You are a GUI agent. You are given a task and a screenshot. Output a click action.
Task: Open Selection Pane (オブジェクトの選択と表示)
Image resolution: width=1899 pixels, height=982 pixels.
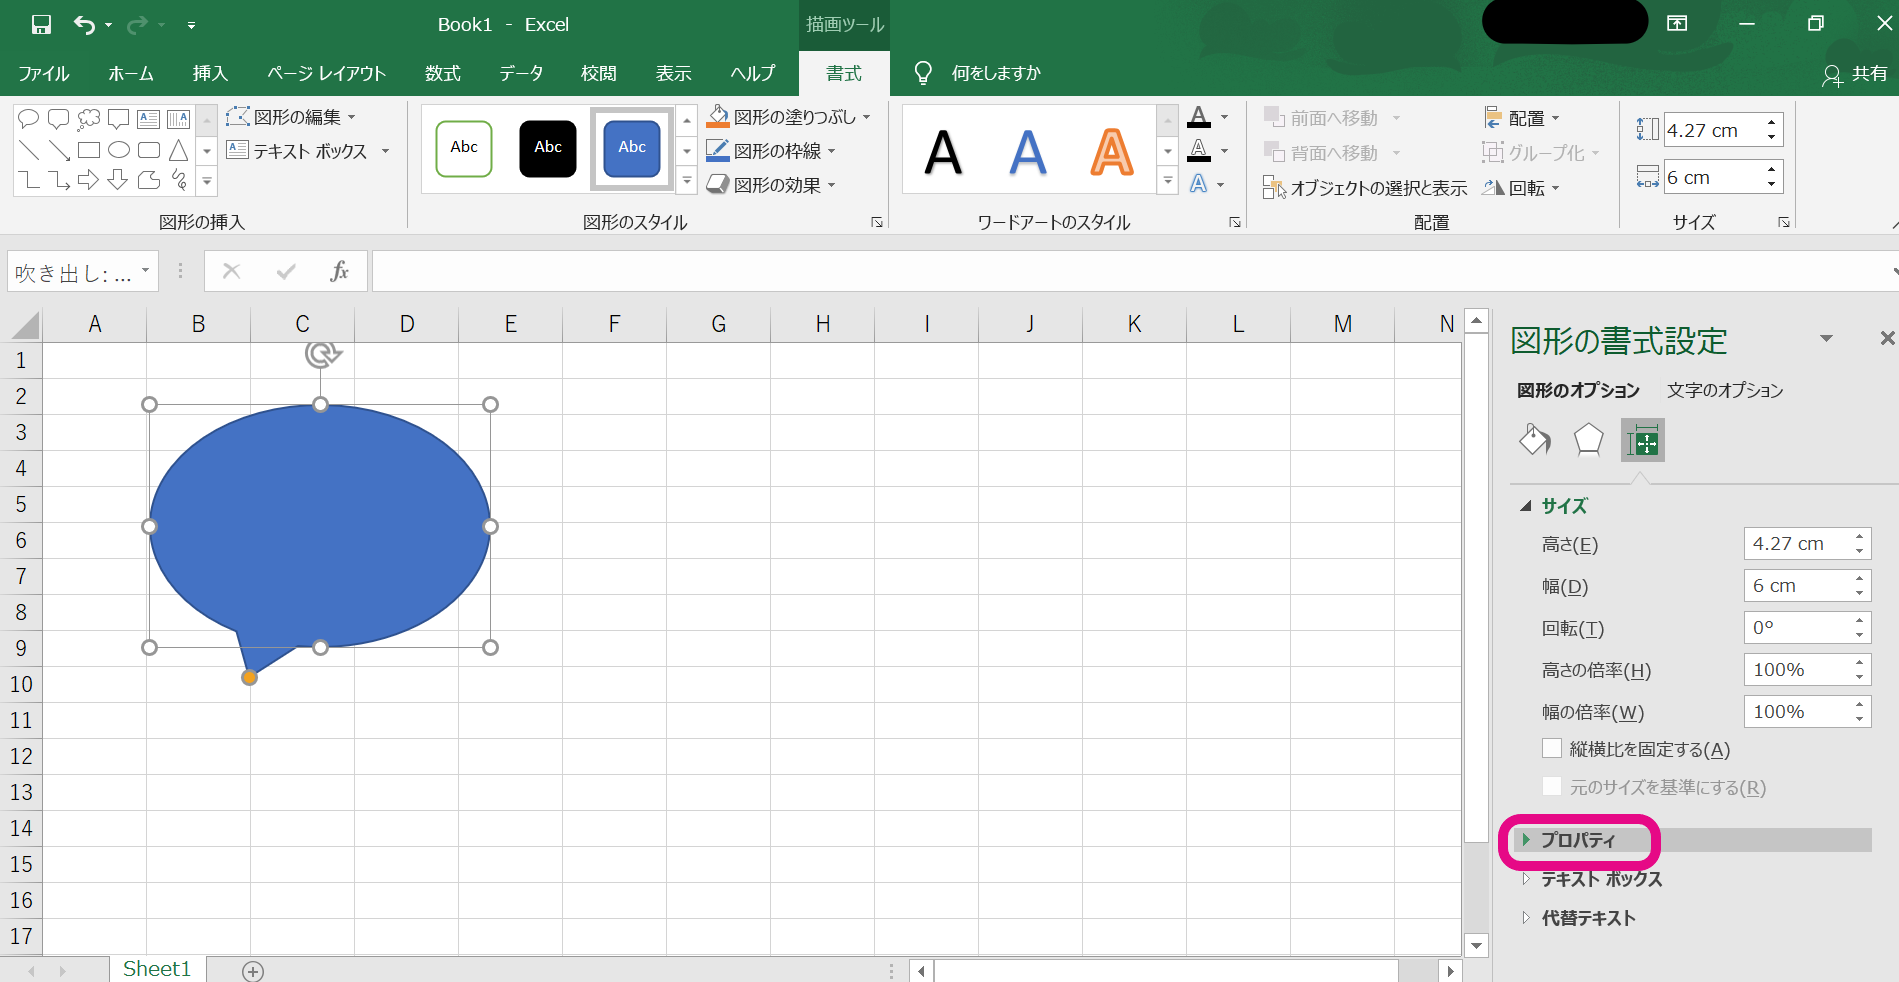tap(1365, 188)
